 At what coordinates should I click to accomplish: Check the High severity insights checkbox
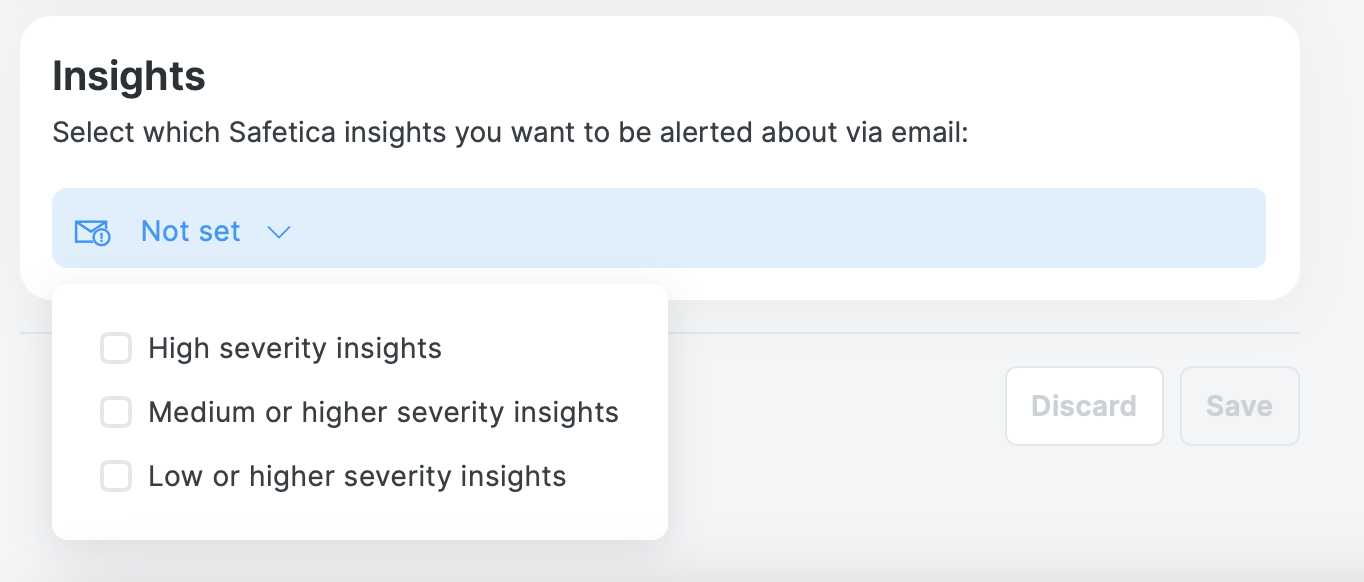[x=116, y=348]
